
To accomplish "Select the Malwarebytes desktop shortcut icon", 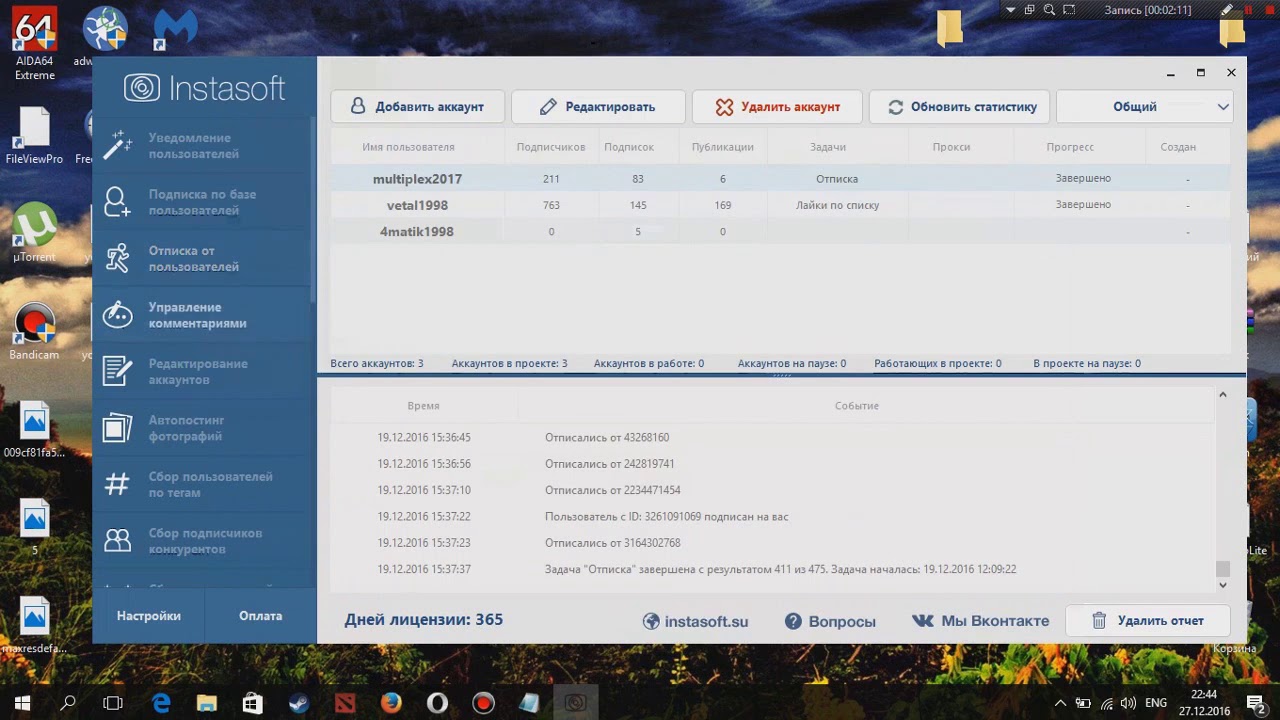I will click(174, 28).
